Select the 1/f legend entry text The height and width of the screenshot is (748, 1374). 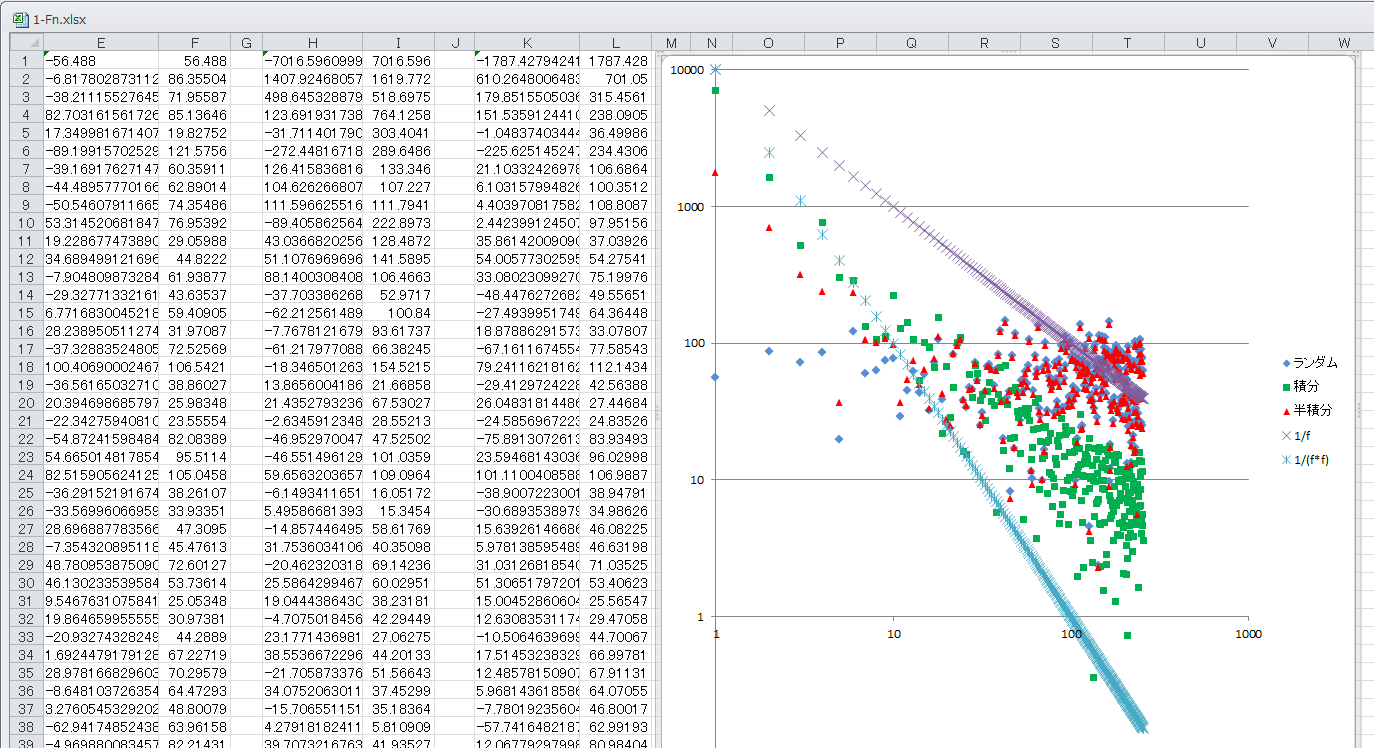[1303, 435]
